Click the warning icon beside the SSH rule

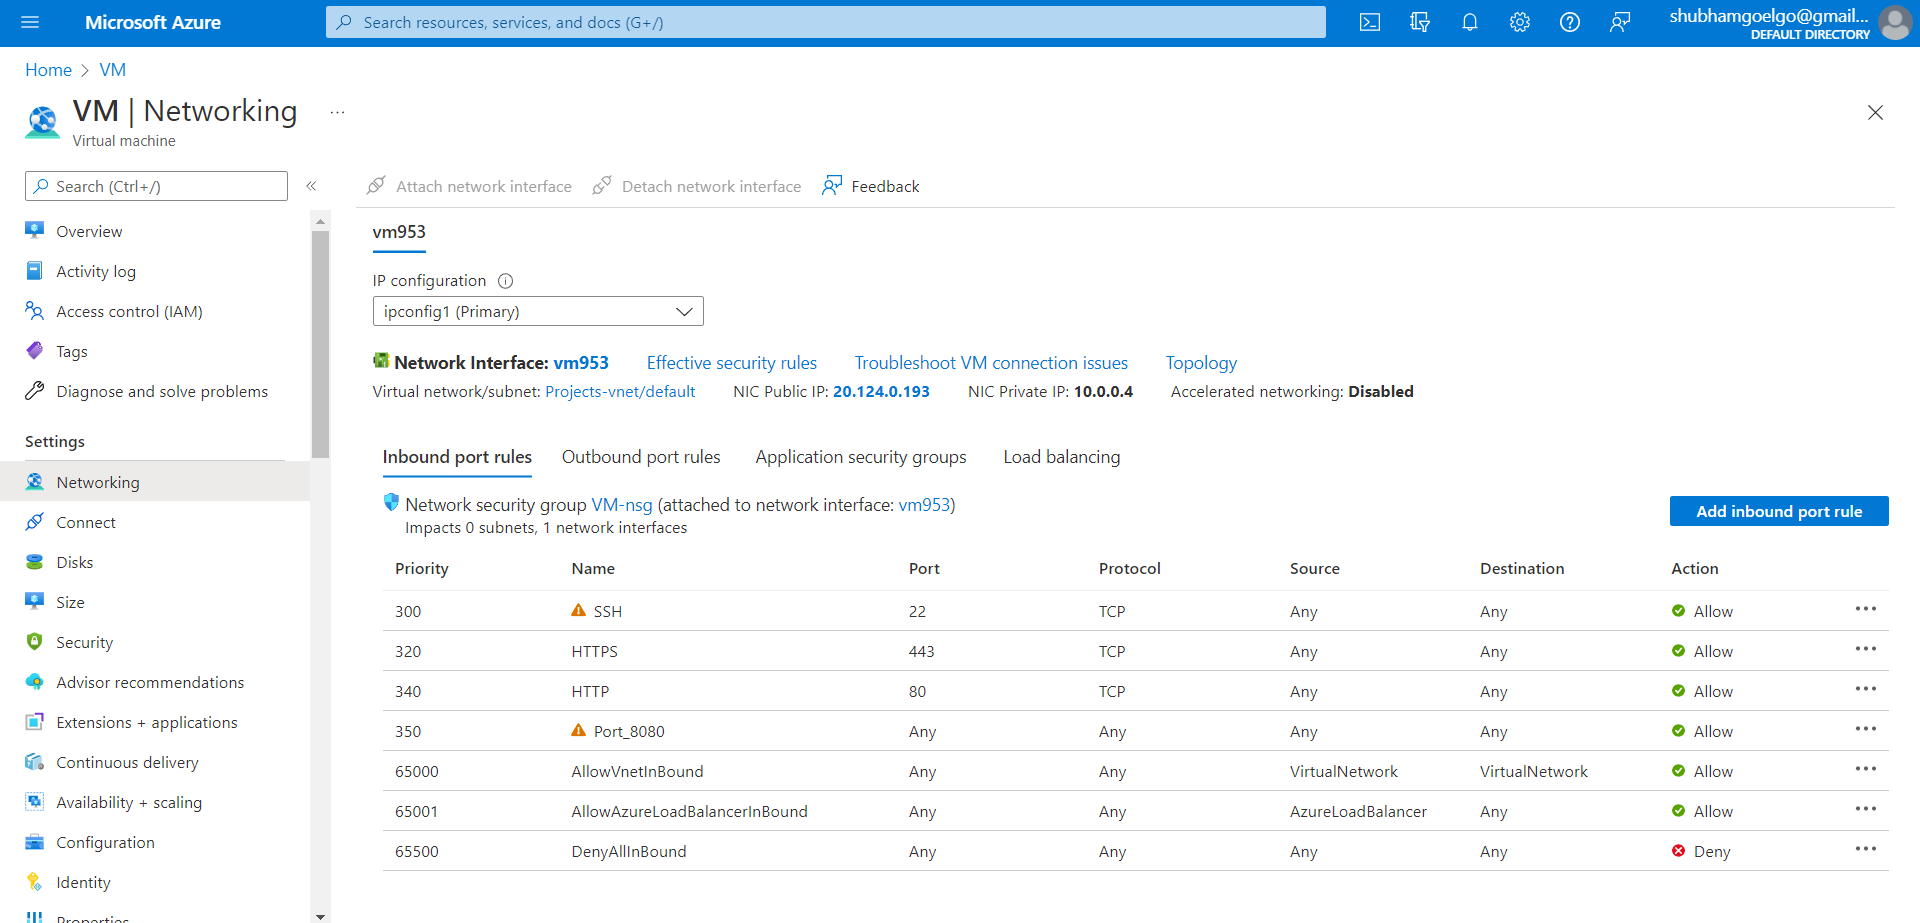[x=579, y=610]
